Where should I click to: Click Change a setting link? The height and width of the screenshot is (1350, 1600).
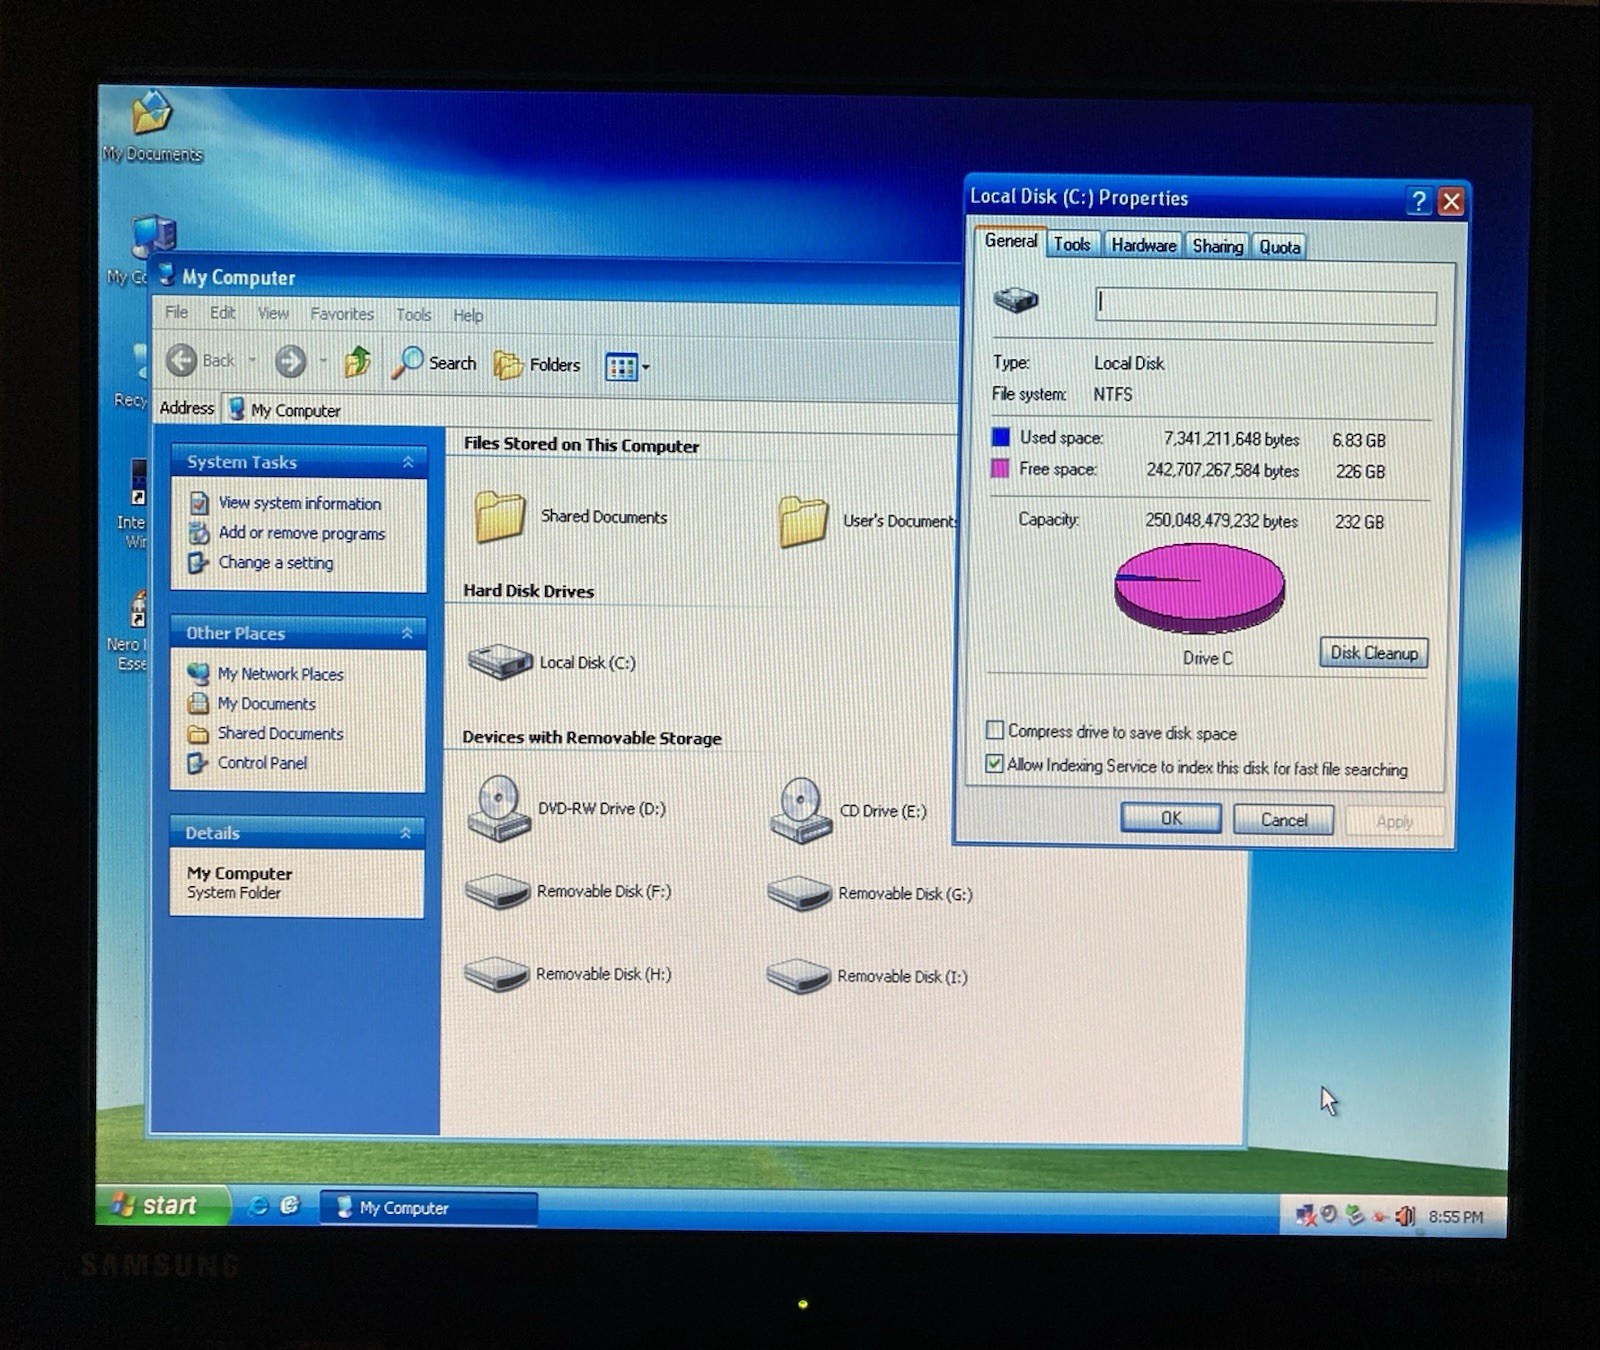pyautogui.click(x=276, y=562)
